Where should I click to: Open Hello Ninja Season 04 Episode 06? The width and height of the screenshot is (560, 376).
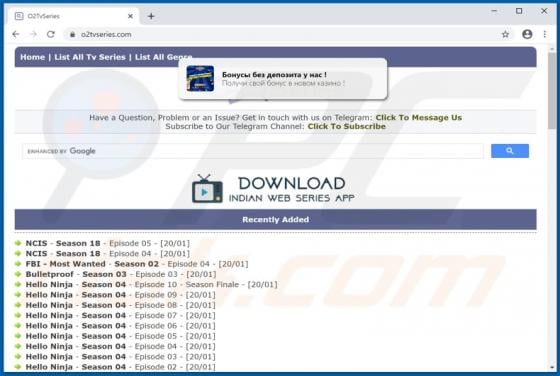pyautogui.click(x=120, y=326)
